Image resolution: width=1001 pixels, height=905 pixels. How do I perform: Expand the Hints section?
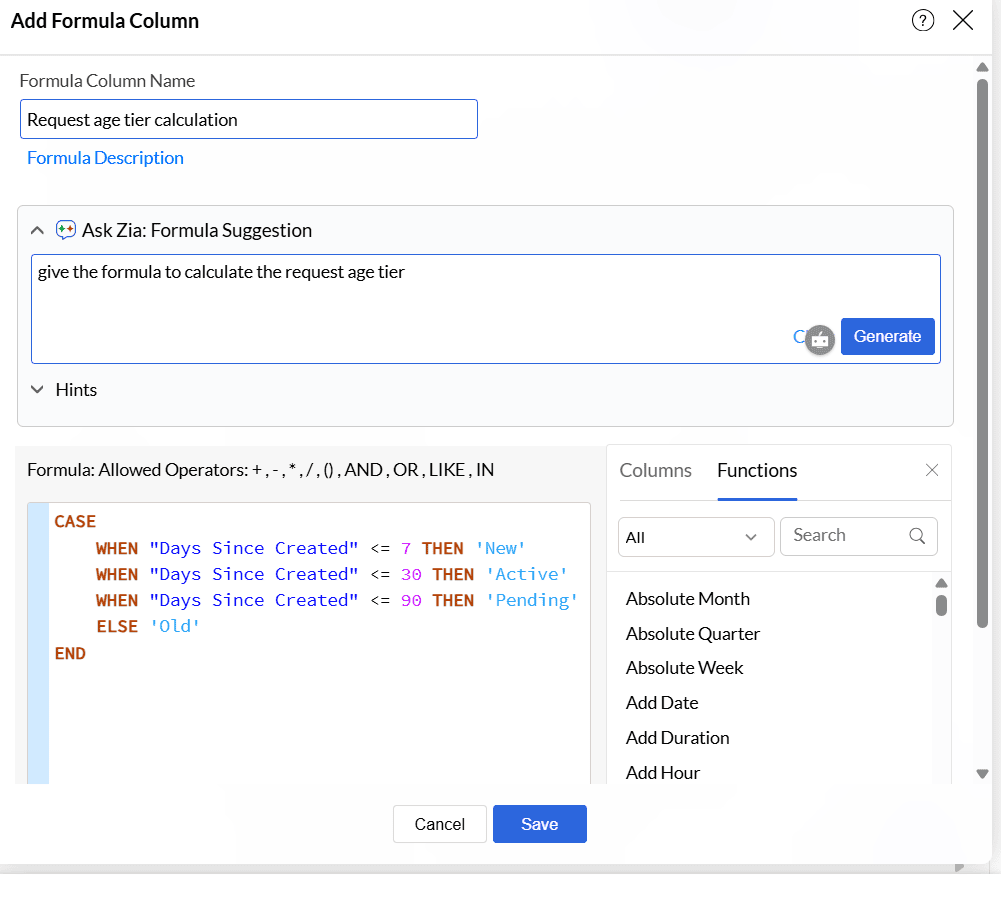pos(37,390)
